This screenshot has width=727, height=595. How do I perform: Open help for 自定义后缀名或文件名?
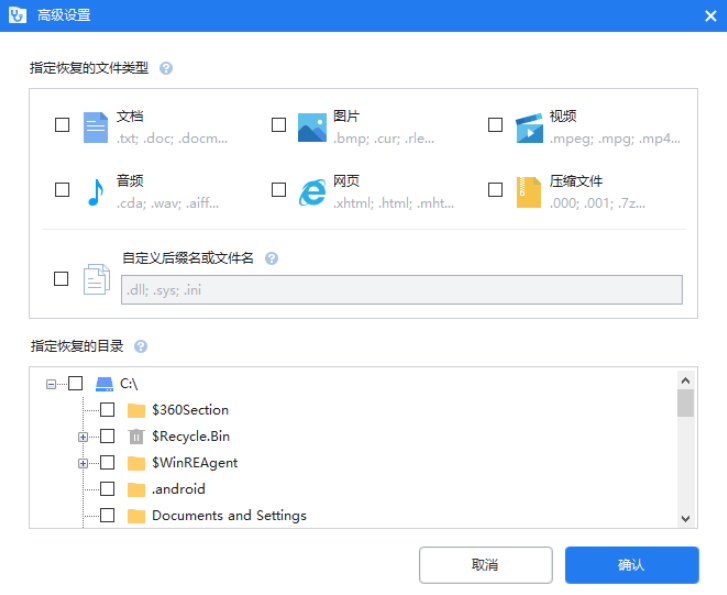click(x=271, y=258)
